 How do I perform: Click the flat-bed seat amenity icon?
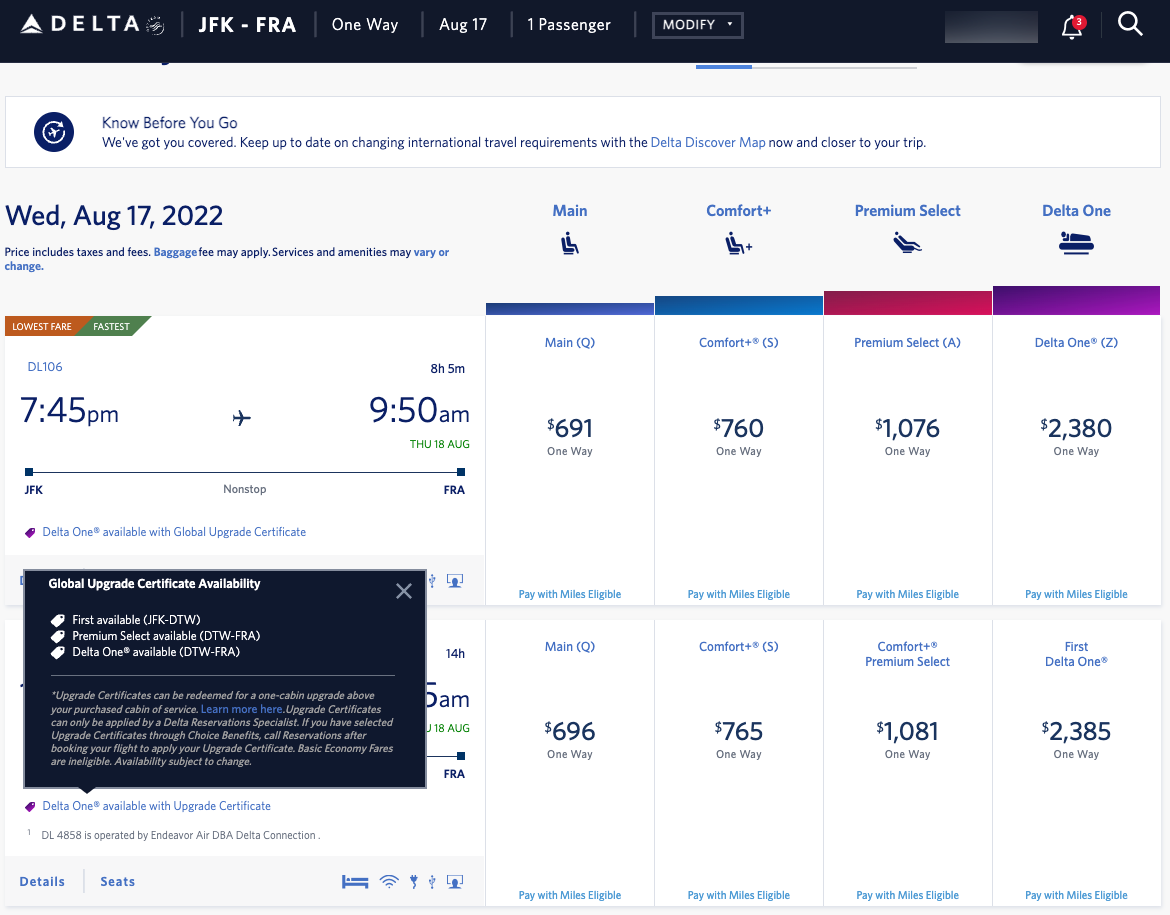point(354,881)
